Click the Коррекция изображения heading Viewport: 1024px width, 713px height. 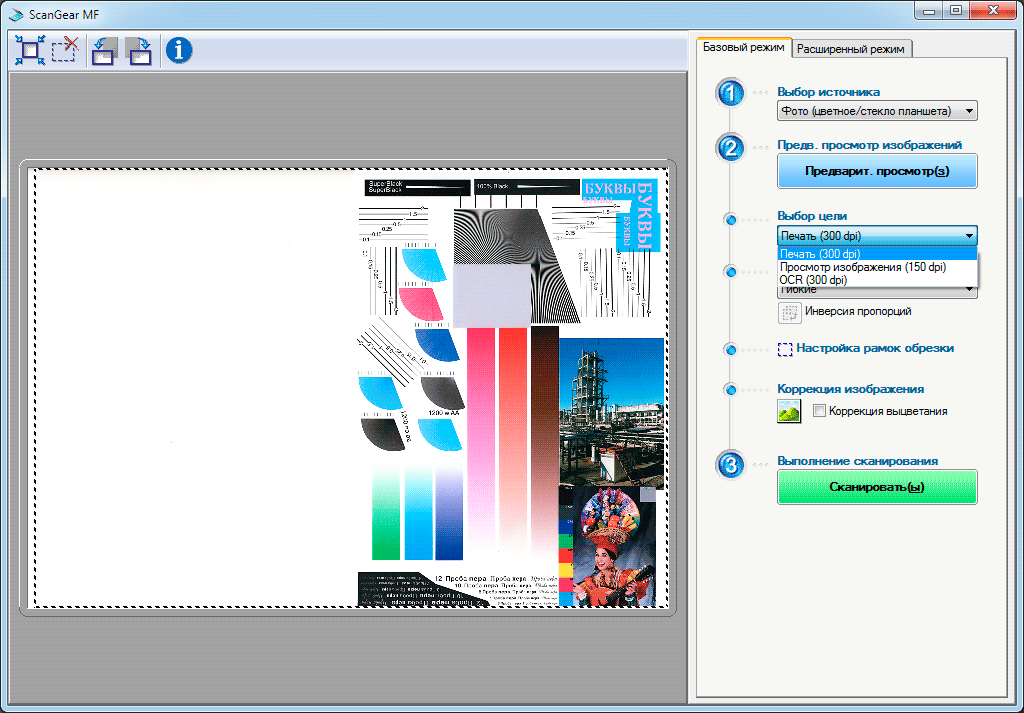point(850,389)
